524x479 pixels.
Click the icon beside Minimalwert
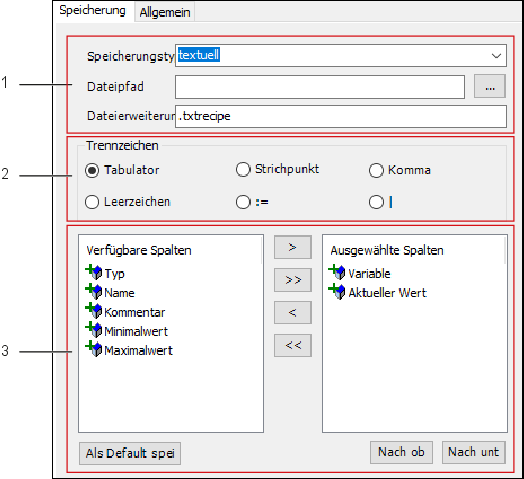pos(94,330)
